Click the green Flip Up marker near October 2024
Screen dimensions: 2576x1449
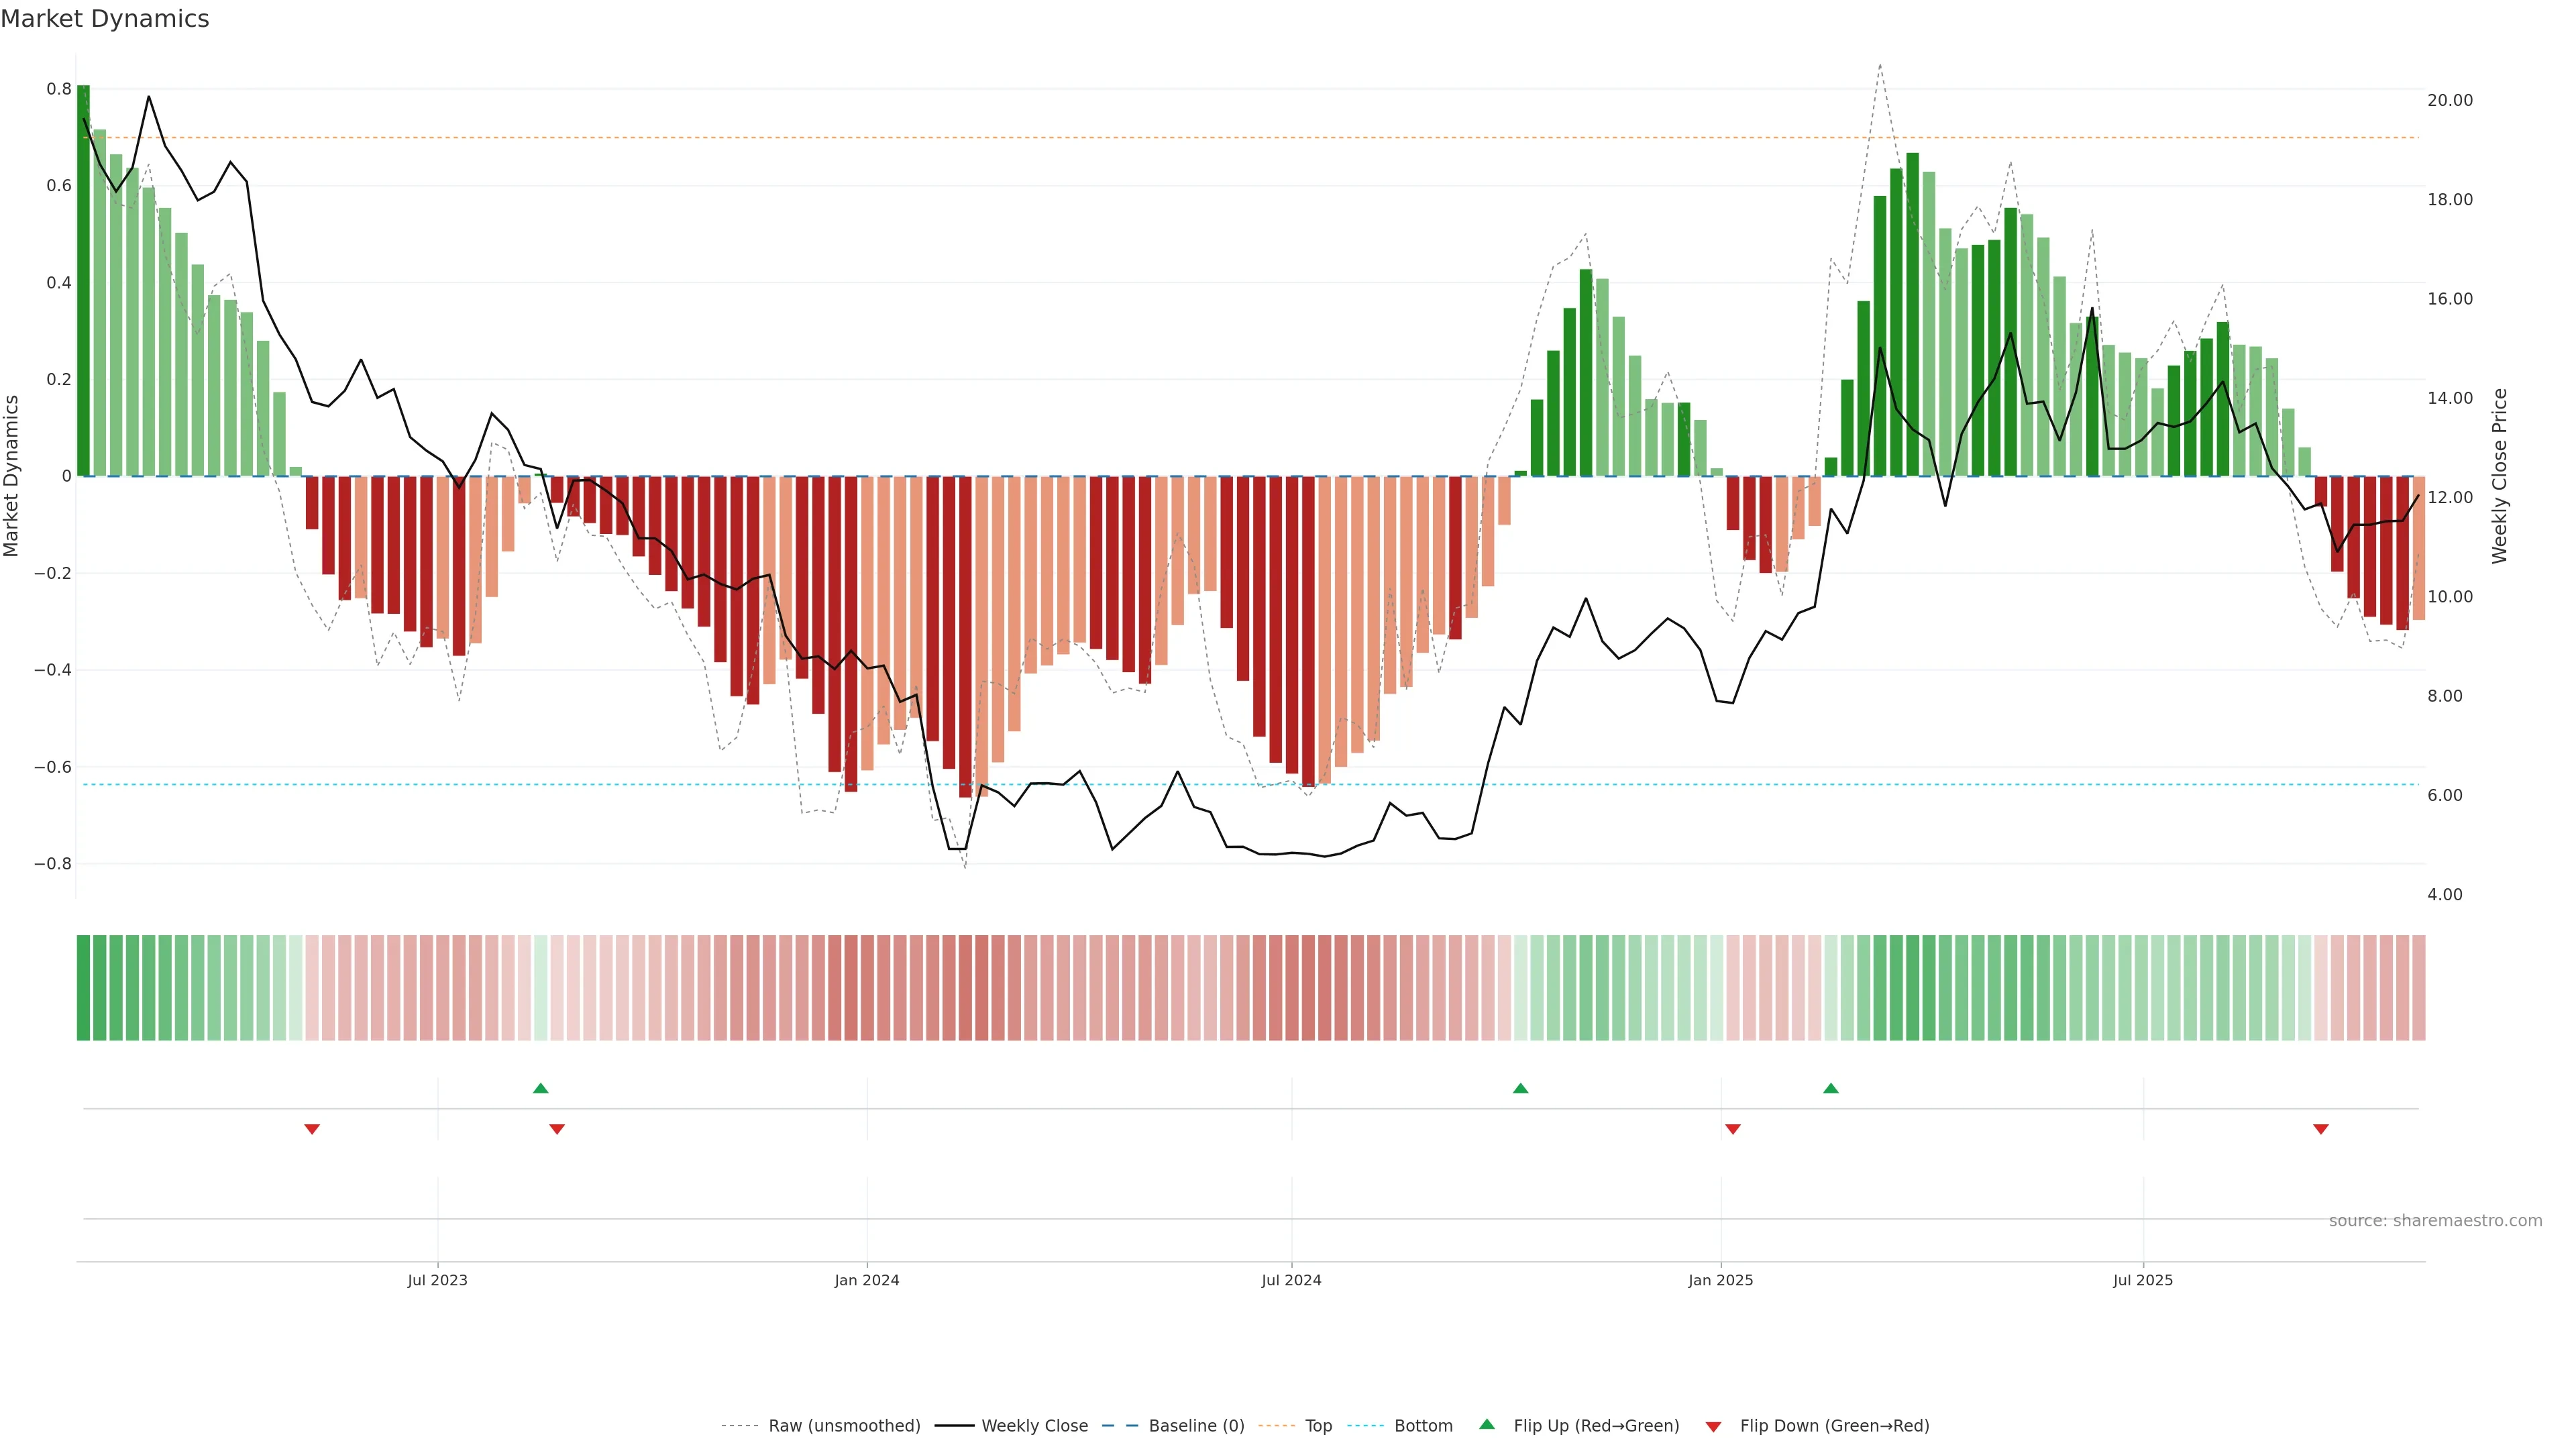(x=1520, y=1088)
